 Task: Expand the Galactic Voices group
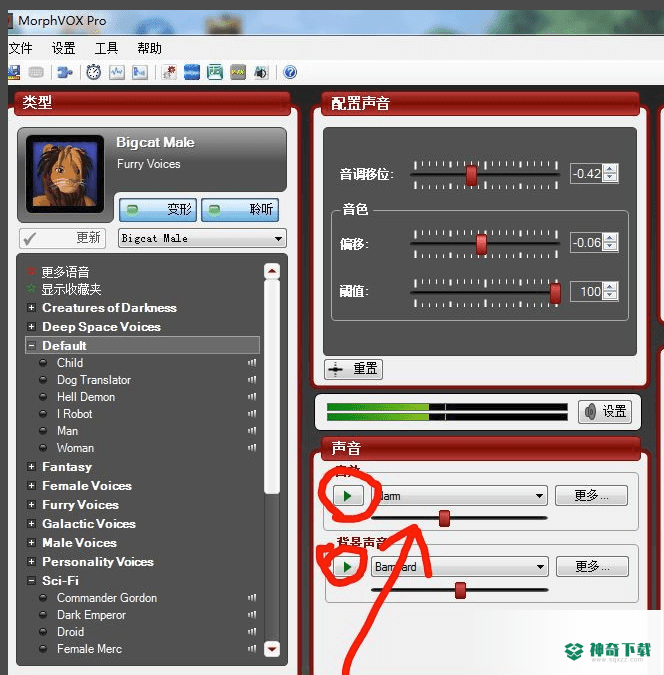31,523
